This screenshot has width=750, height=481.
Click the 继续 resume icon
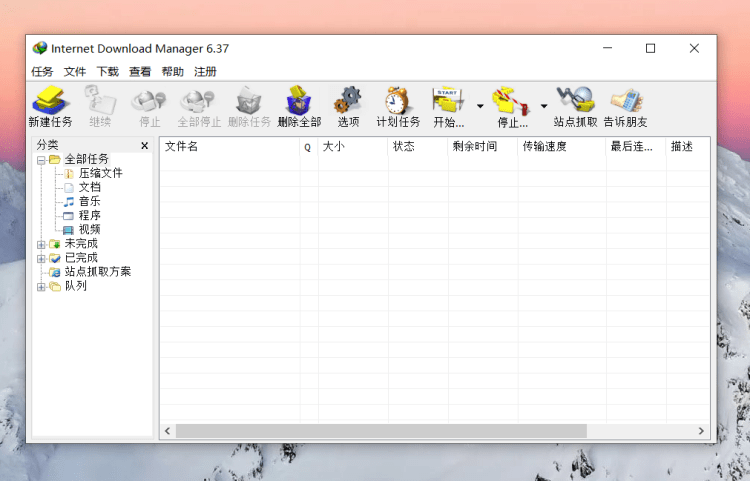tap(100, 100)
